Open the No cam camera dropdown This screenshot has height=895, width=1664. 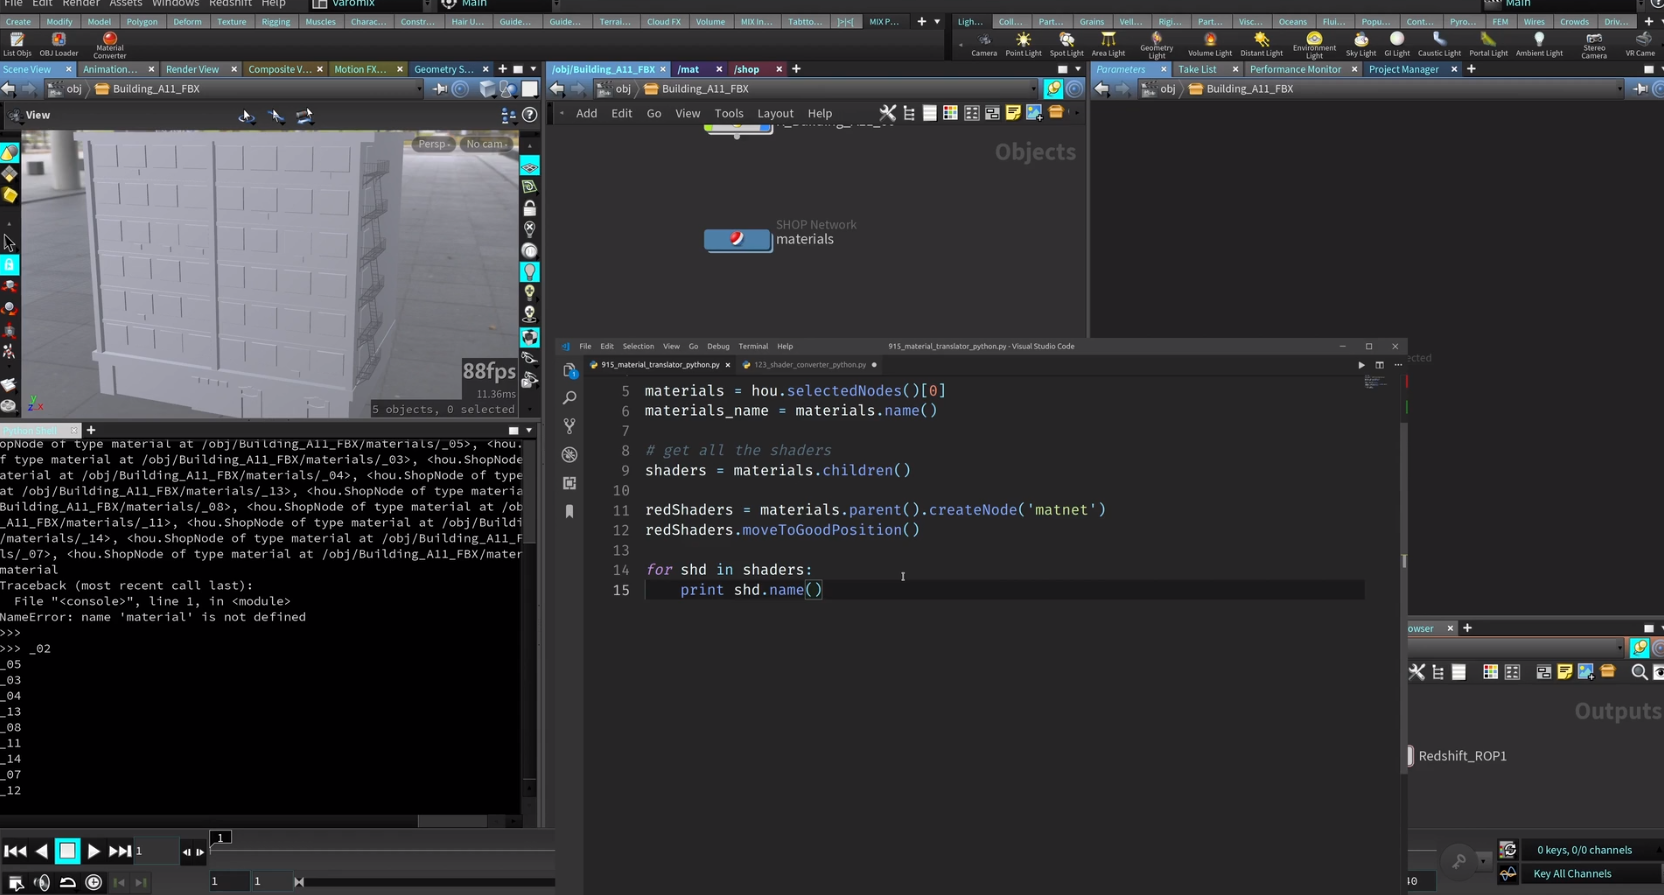click(x=487, y=144)
